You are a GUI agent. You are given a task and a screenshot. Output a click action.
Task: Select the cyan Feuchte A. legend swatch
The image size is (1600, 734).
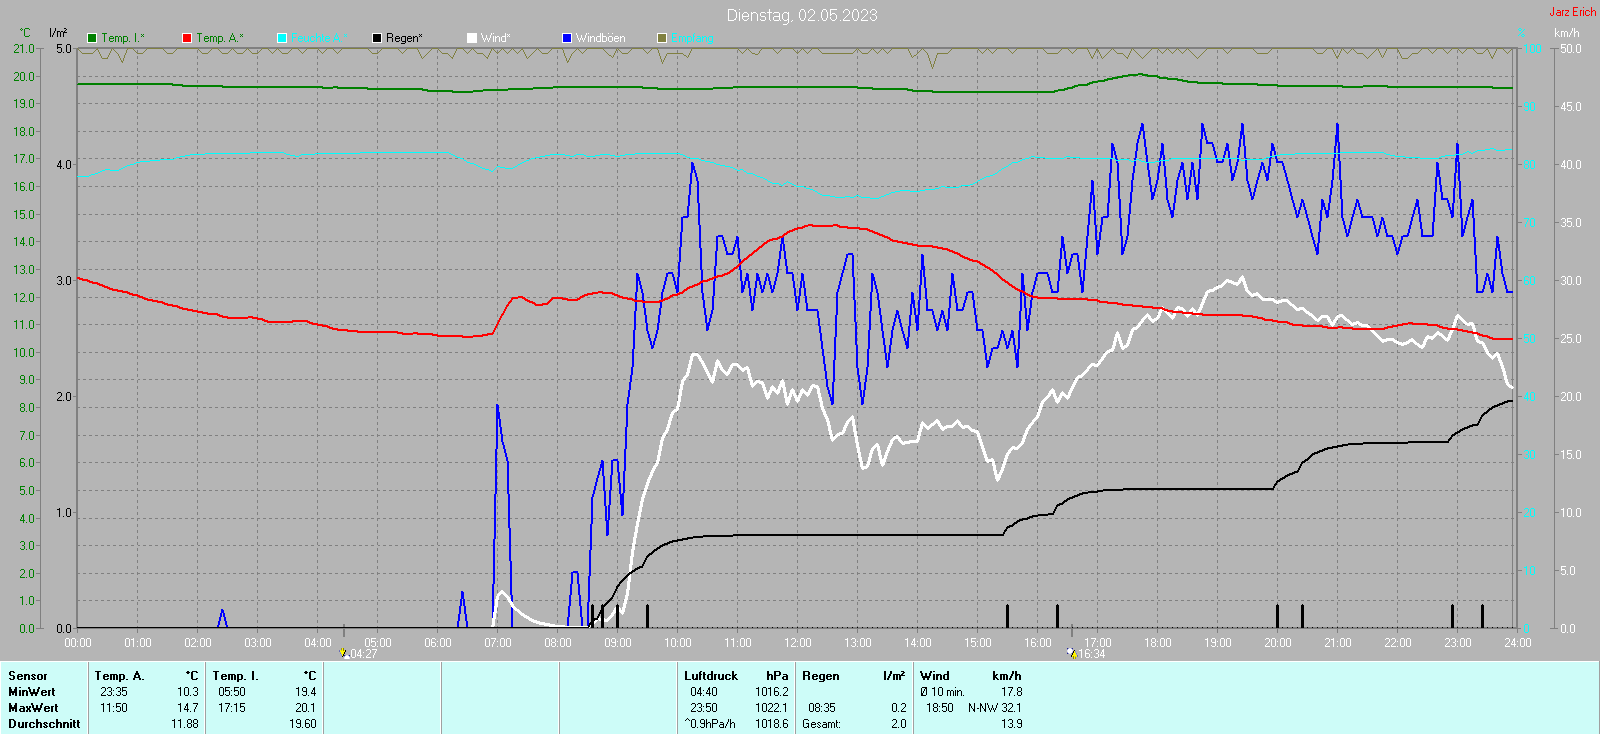click(282, 38)
